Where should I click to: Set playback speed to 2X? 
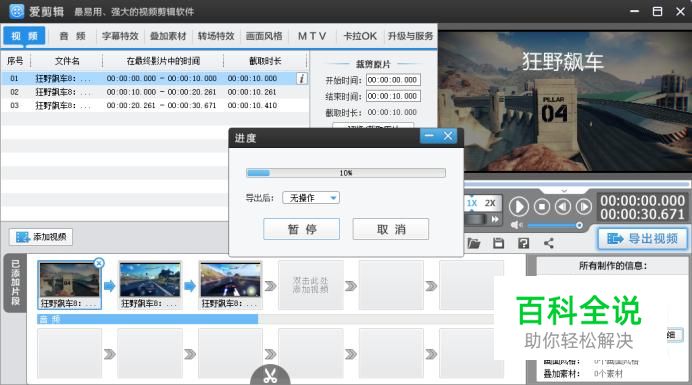click(x=490, y=203)
